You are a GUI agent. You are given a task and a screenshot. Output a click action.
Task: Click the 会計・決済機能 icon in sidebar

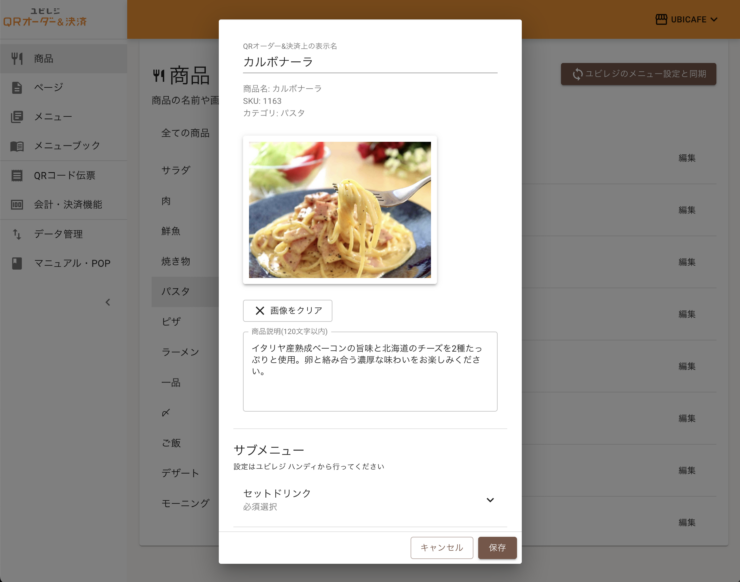[x=17, y=205]
